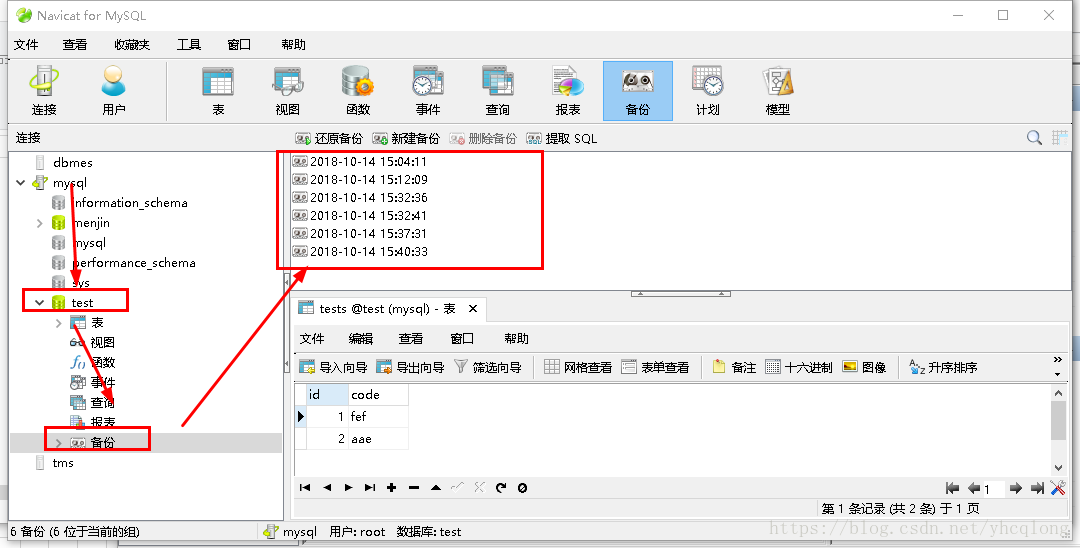Switch to the 视图 (View) objects view
Screen dimensions: 1080x548
[x=288, y=90]
